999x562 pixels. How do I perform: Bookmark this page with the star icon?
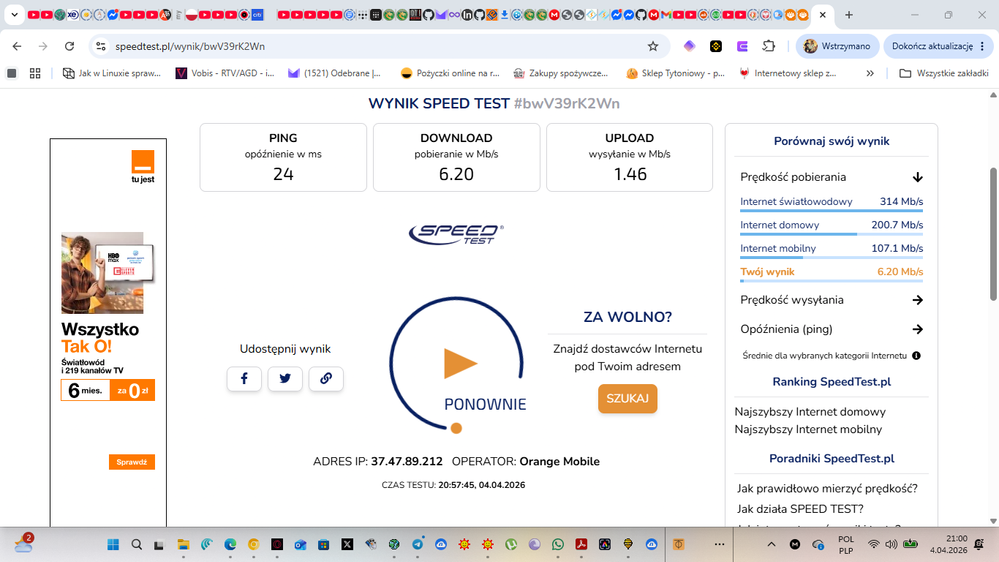click(x=653, y=46)
